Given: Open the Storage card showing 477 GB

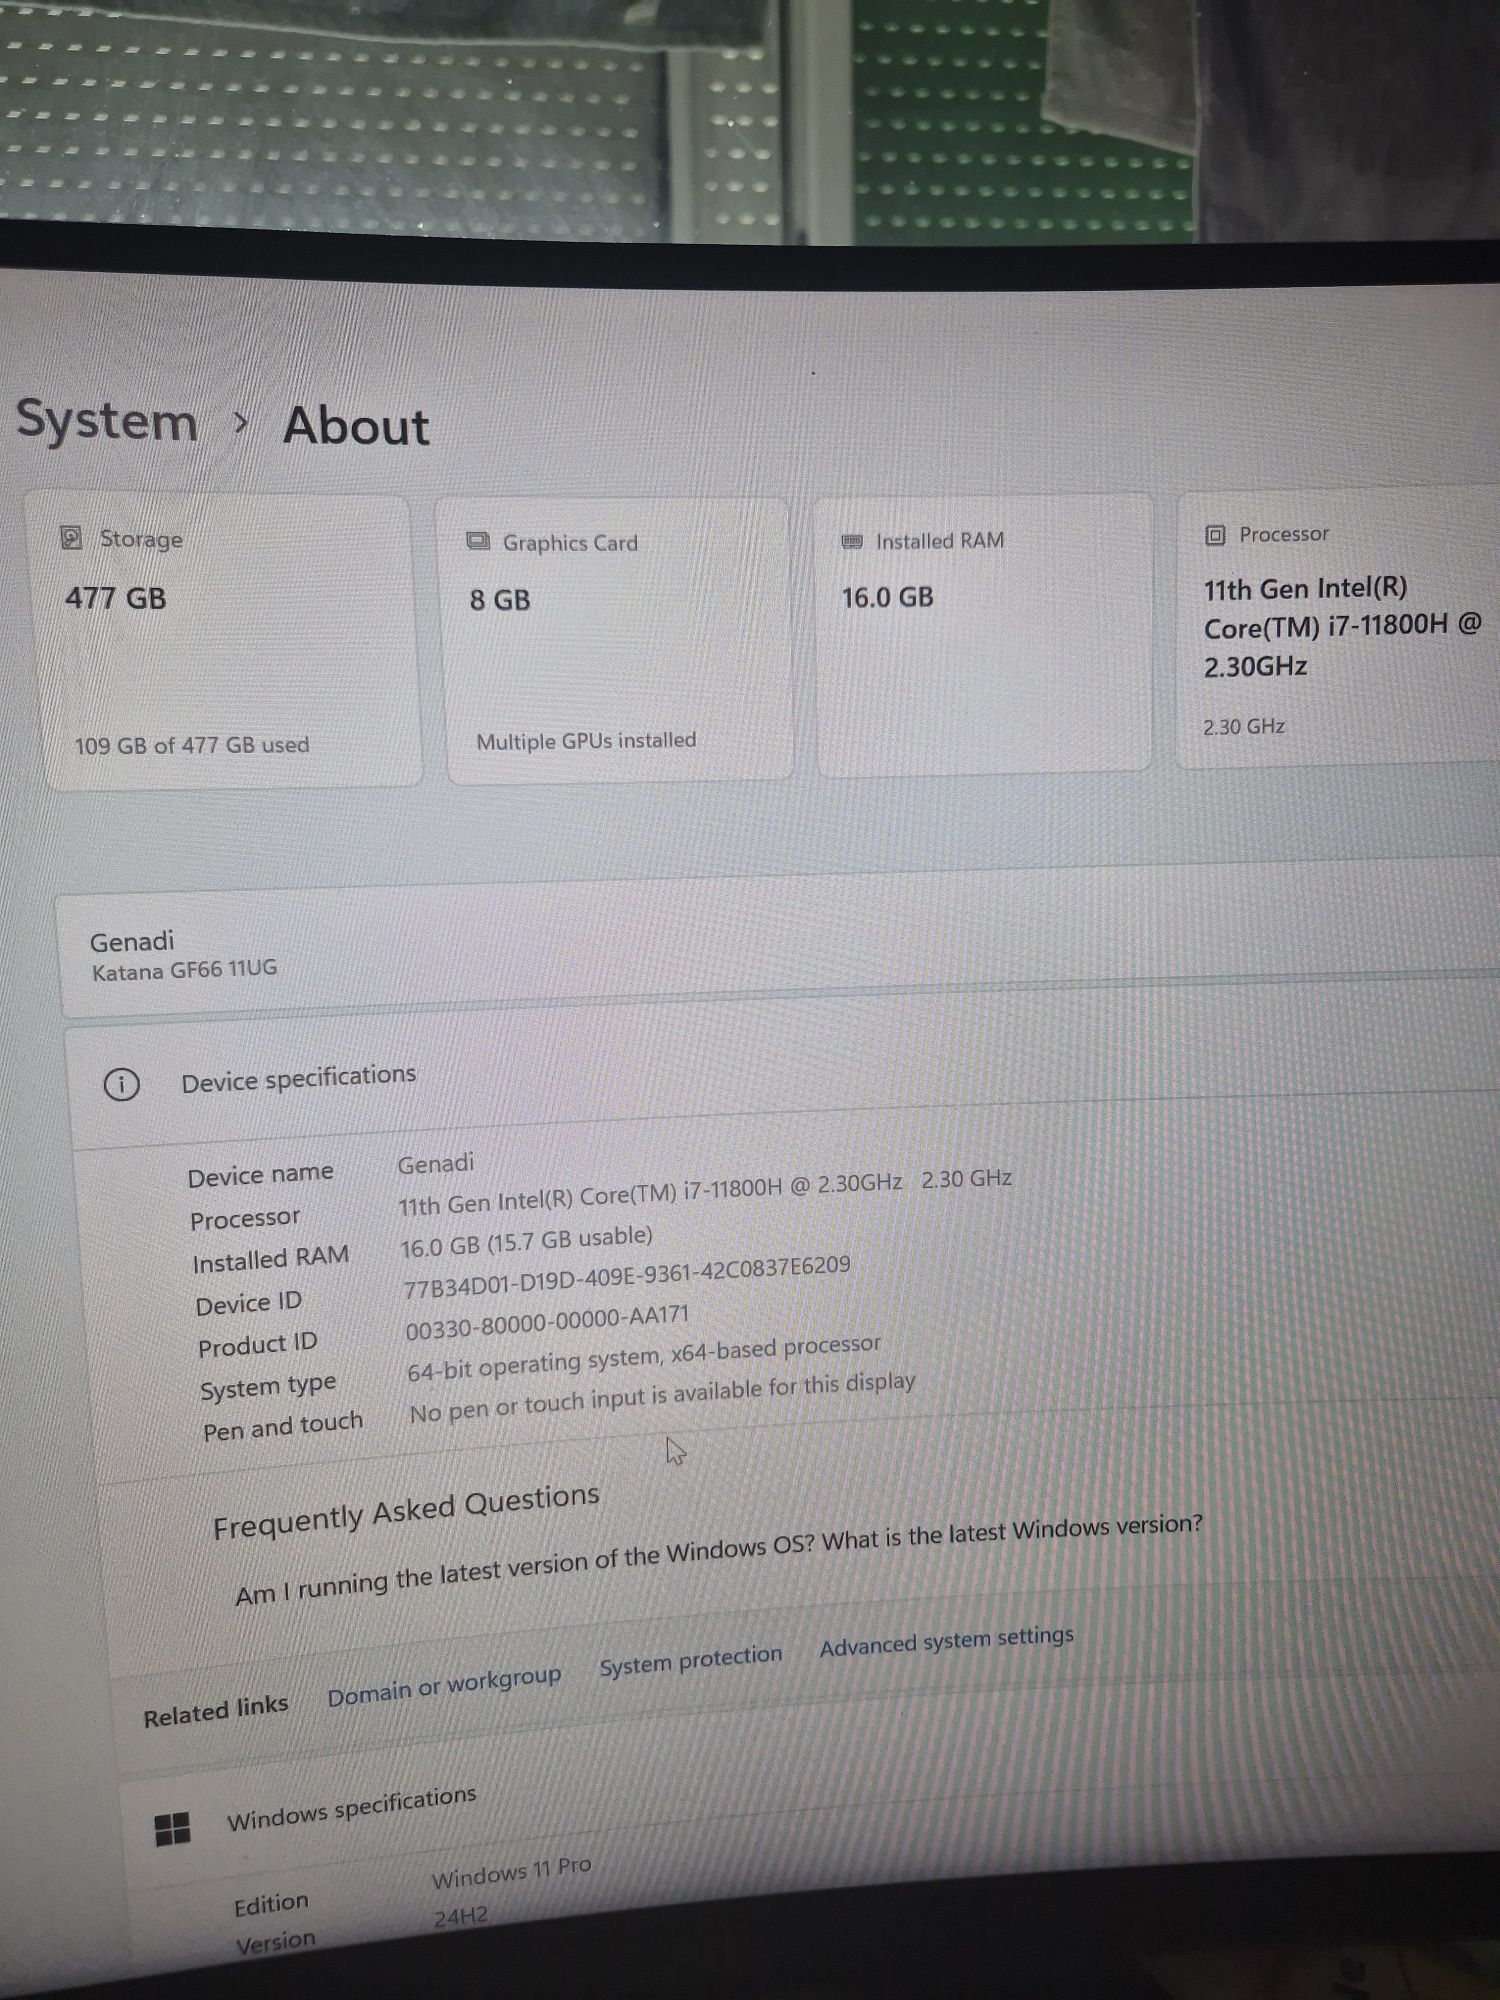Looking at the screenshot, I should (229, 641).
